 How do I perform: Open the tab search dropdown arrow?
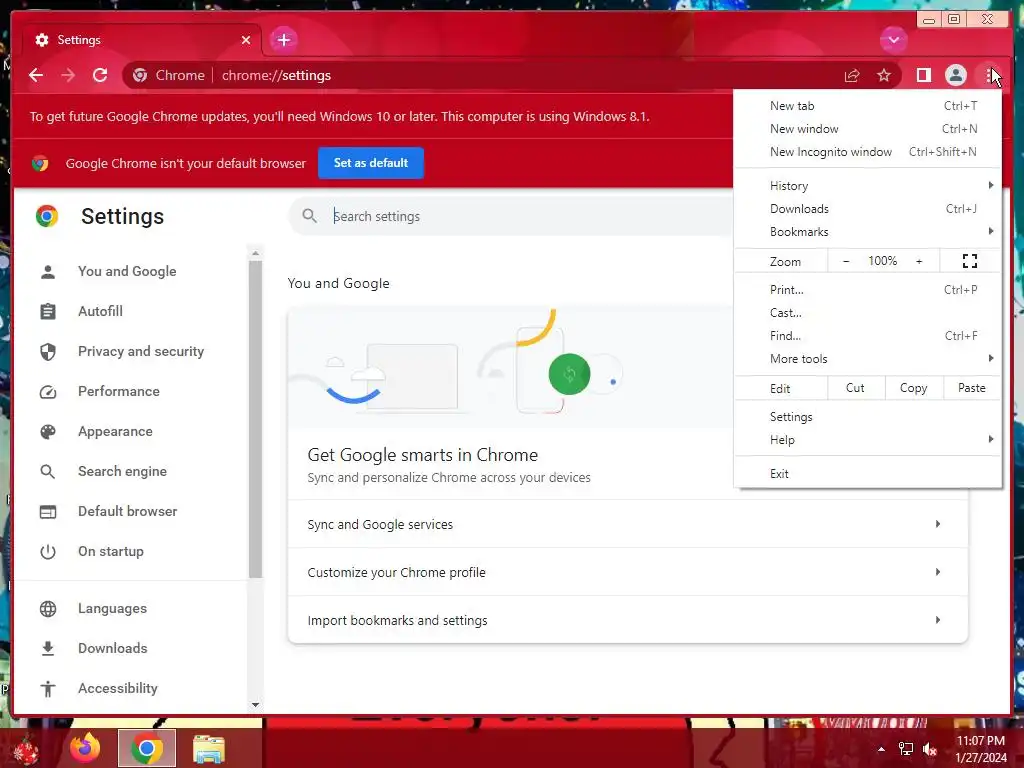click(x=893, y=40)
